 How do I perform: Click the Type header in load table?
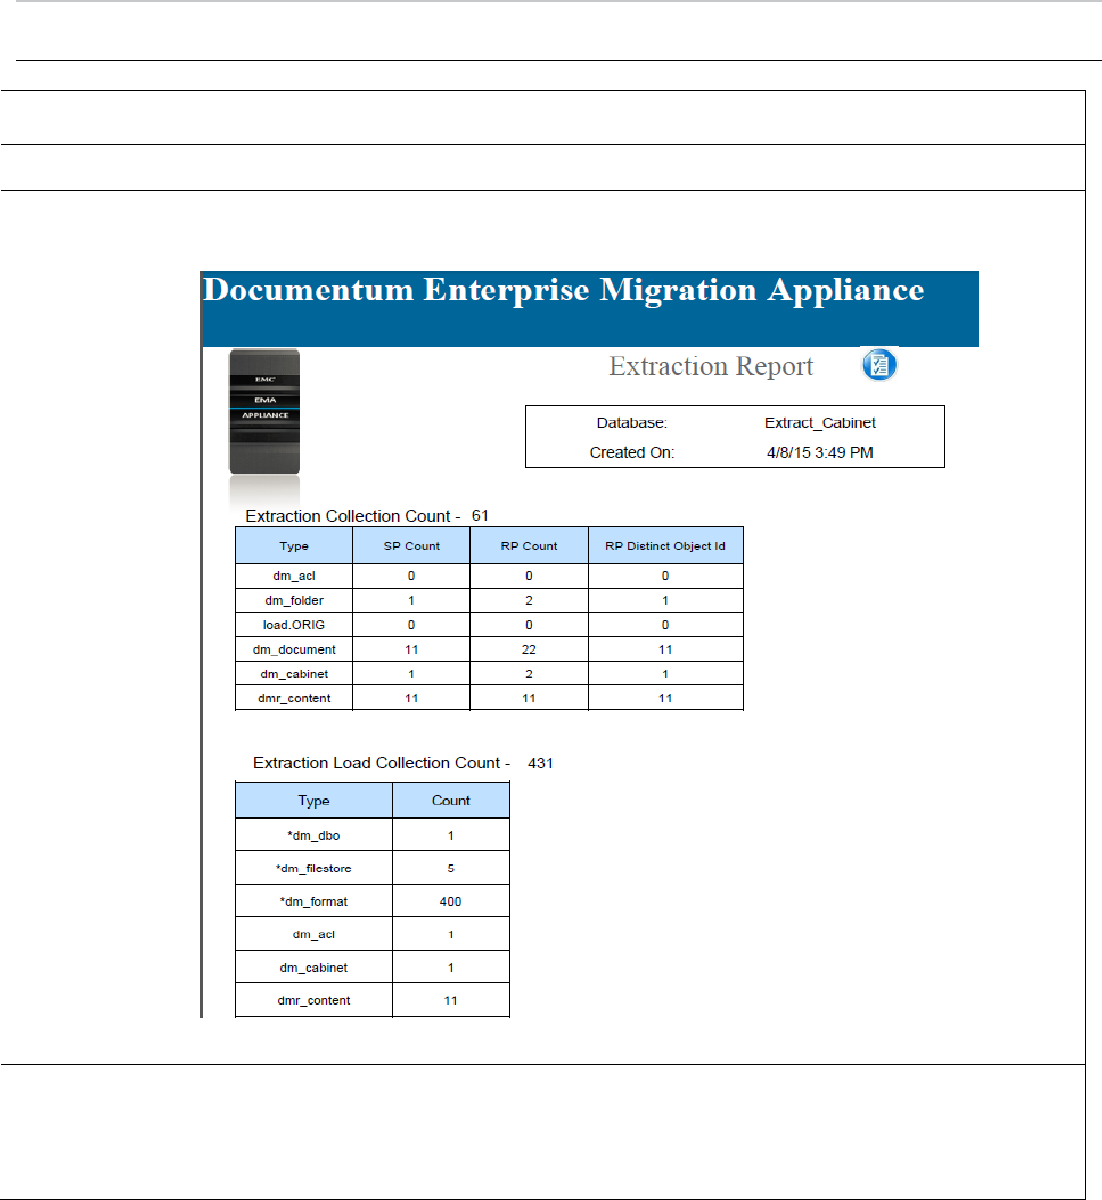coord(314,801)
